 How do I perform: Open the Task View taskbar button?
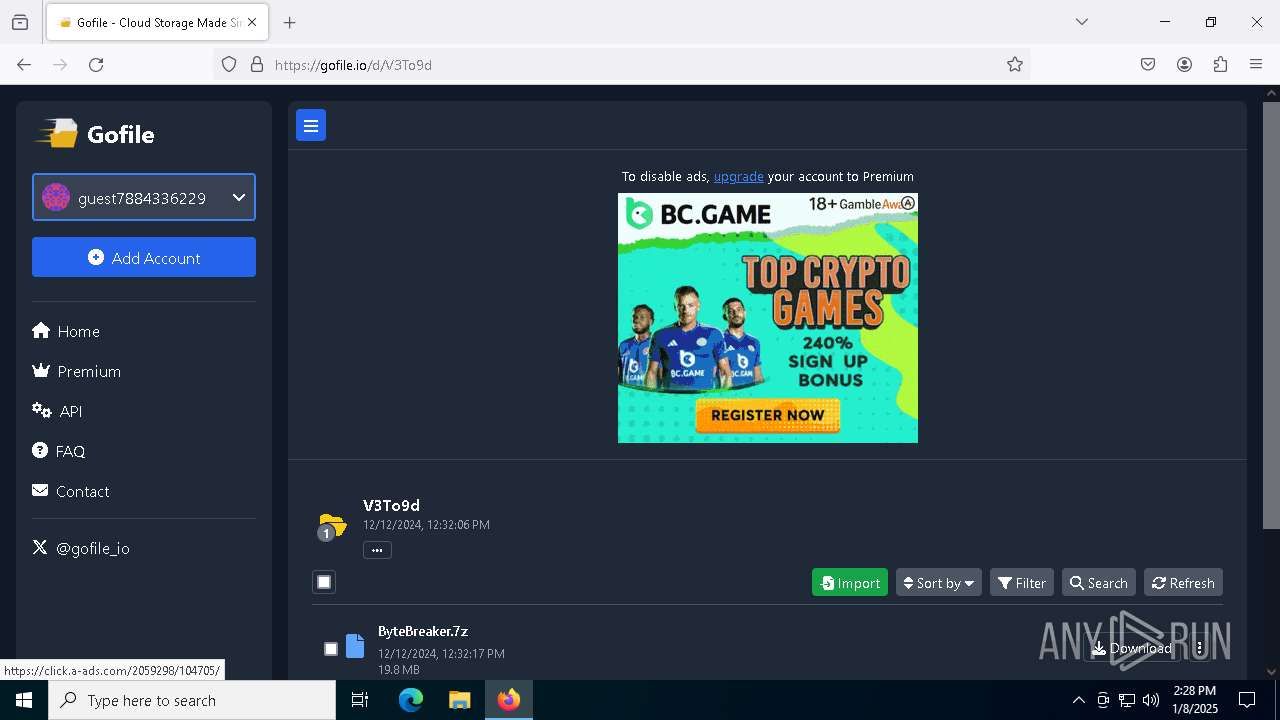[x=360, y=700]
